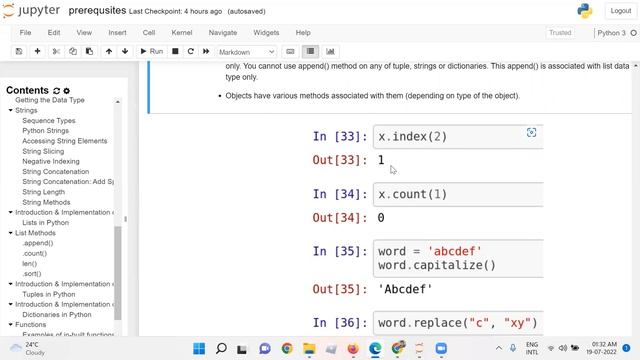Collapse section above Lists in Python
Screen dimensions: 640x360
(11, 212)
